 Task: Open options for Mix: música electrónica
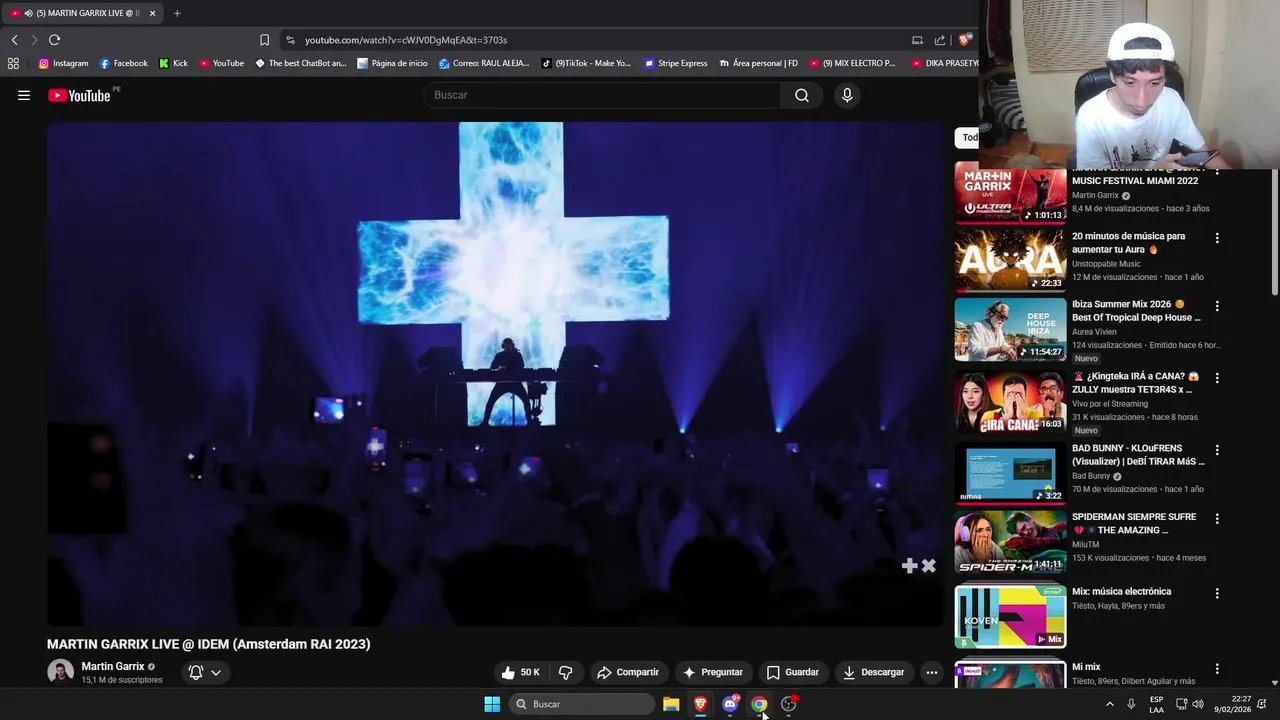coord(1217,593)
